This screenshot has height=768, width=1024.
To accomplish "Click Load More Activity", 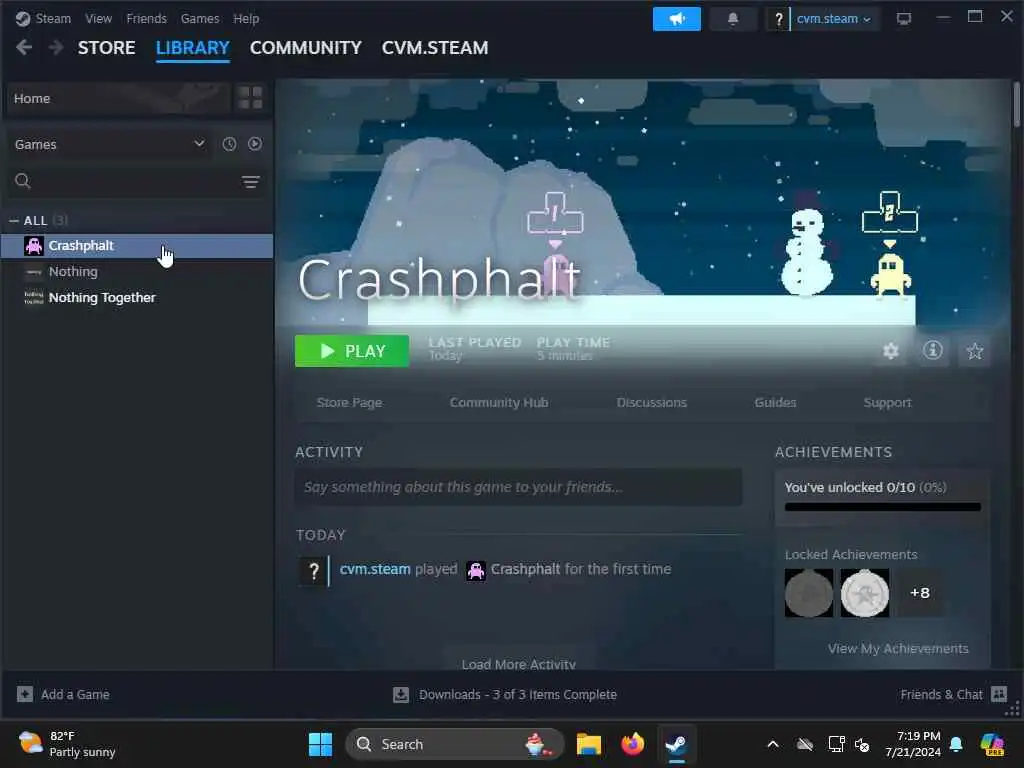I will [519, 664].
